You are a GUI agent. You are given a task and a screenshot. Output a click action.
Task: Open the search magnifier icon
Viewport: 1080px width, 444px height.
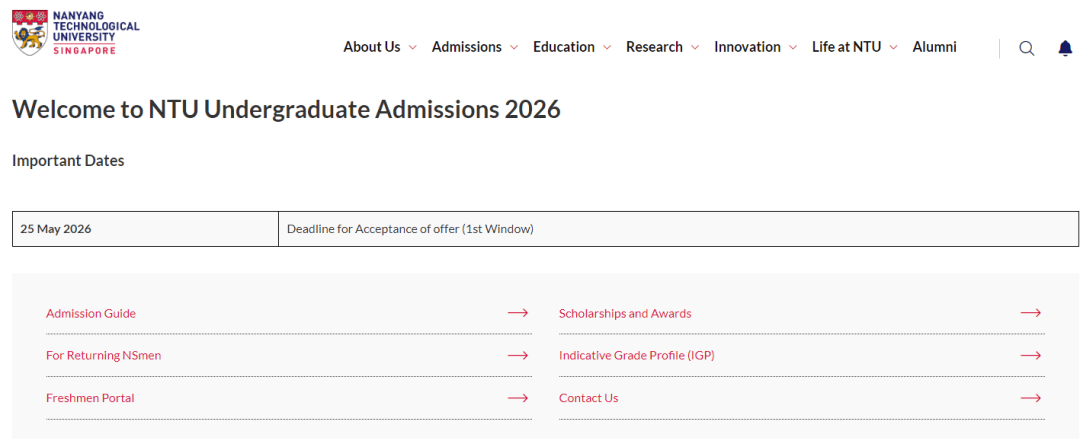click(1026, 48)
